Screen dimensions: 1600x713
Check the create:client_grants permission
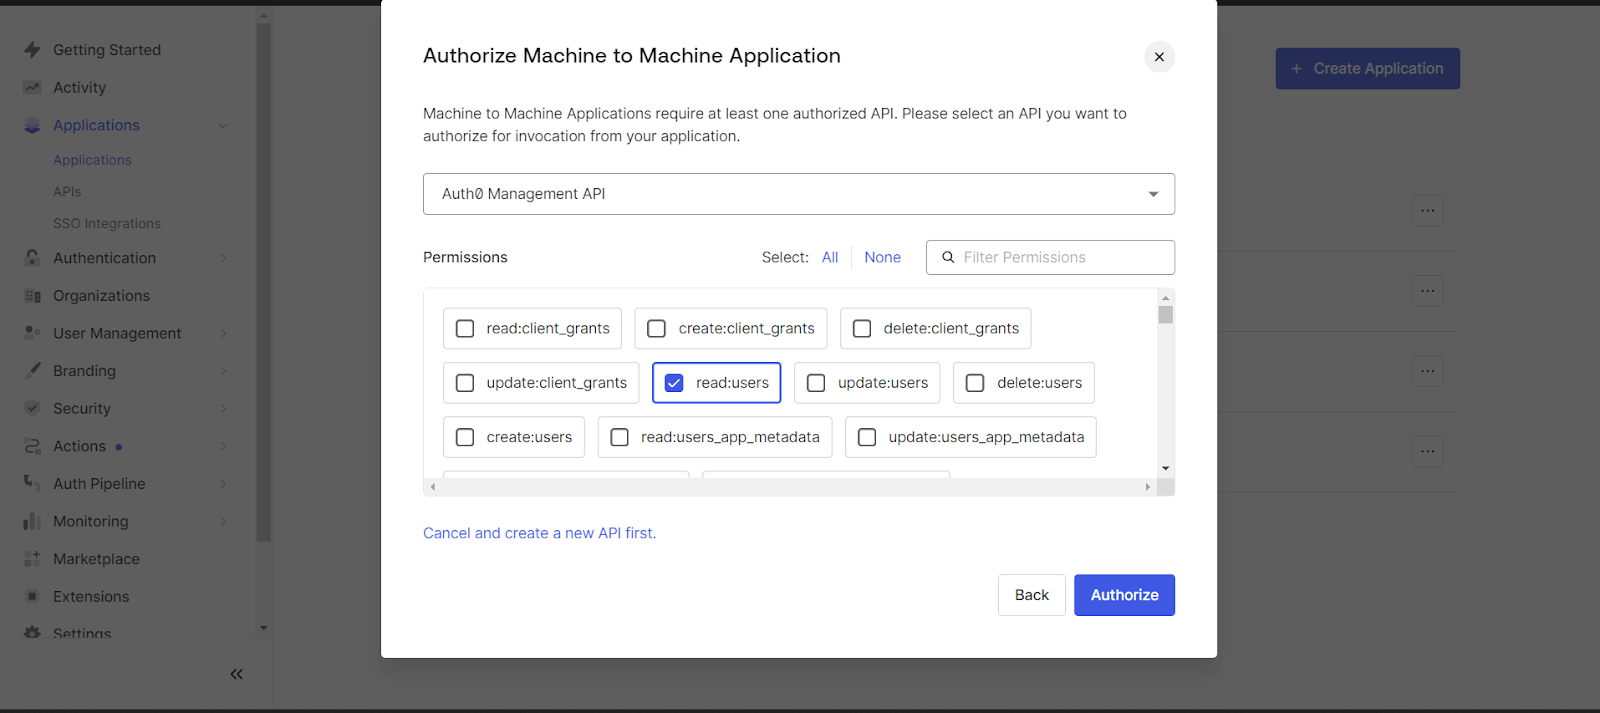pyautogui.click(x=657, y=328)
